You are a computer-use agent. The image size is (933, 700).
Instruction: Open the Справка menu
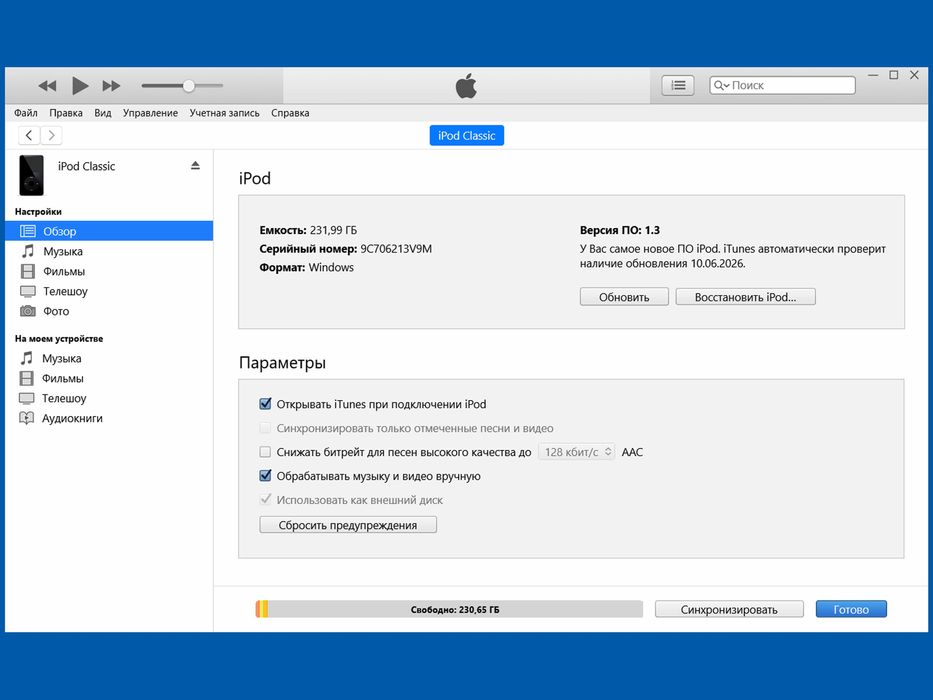[290, 112]
